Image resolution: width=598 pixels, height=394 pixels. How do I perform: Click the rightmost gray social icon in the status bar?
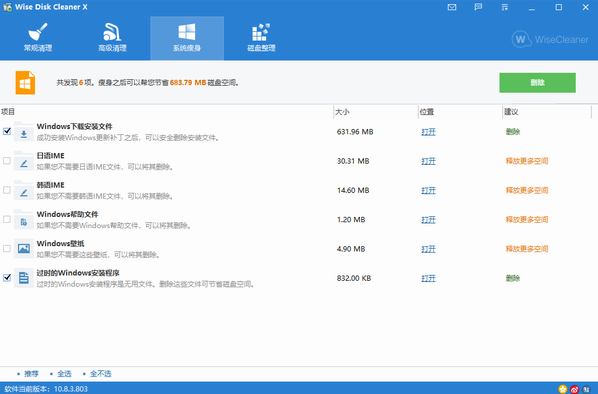point(587,389)
